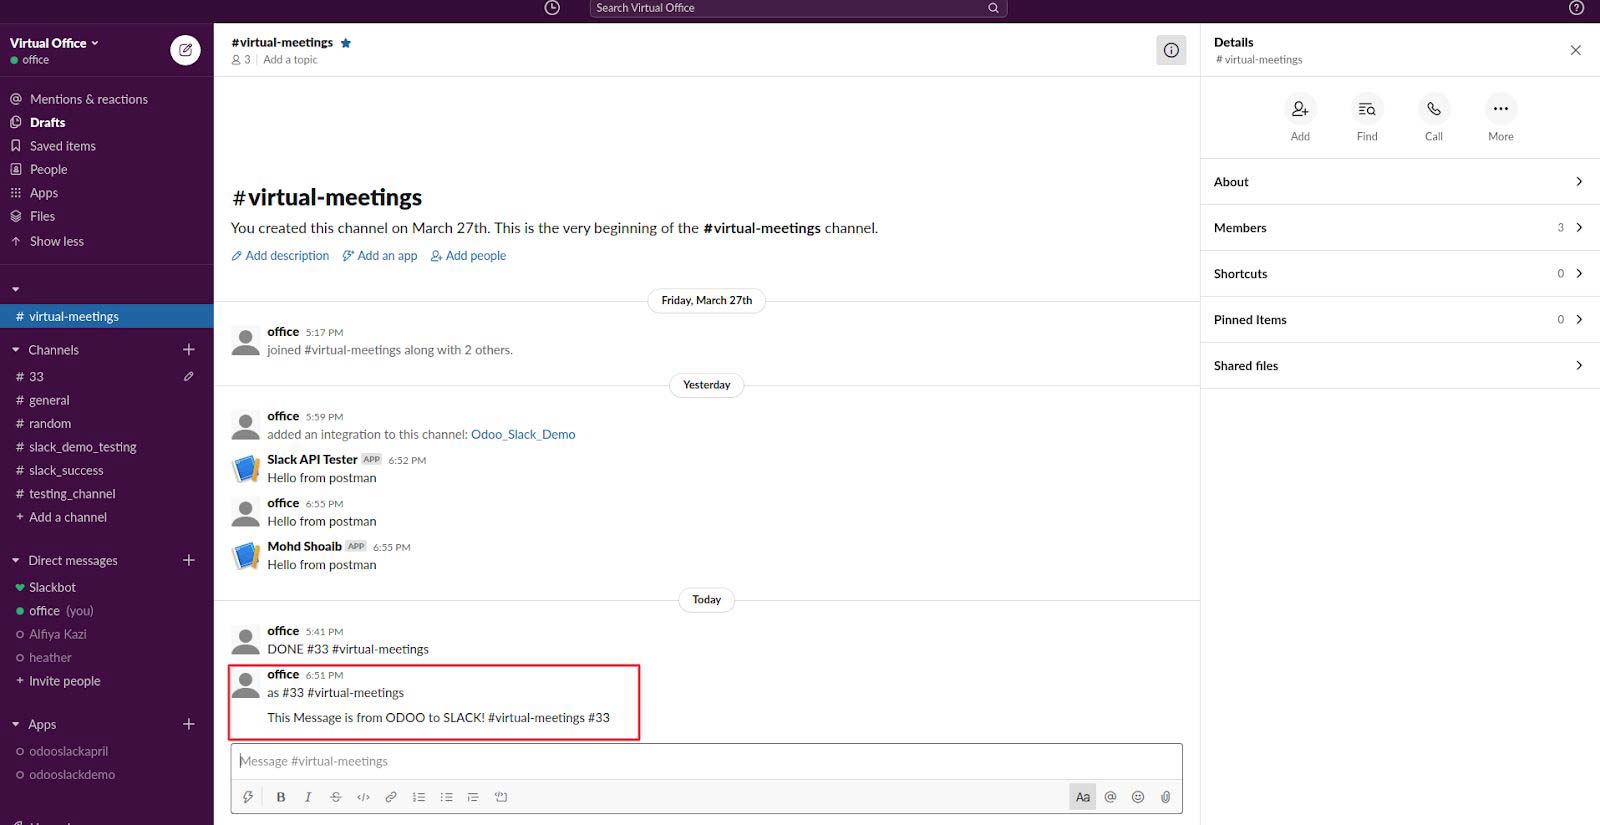This screenshot has width=1600, height=825.
Task: Open the shortcuts lightning bolt icon
Action: (x=248, y=797)
